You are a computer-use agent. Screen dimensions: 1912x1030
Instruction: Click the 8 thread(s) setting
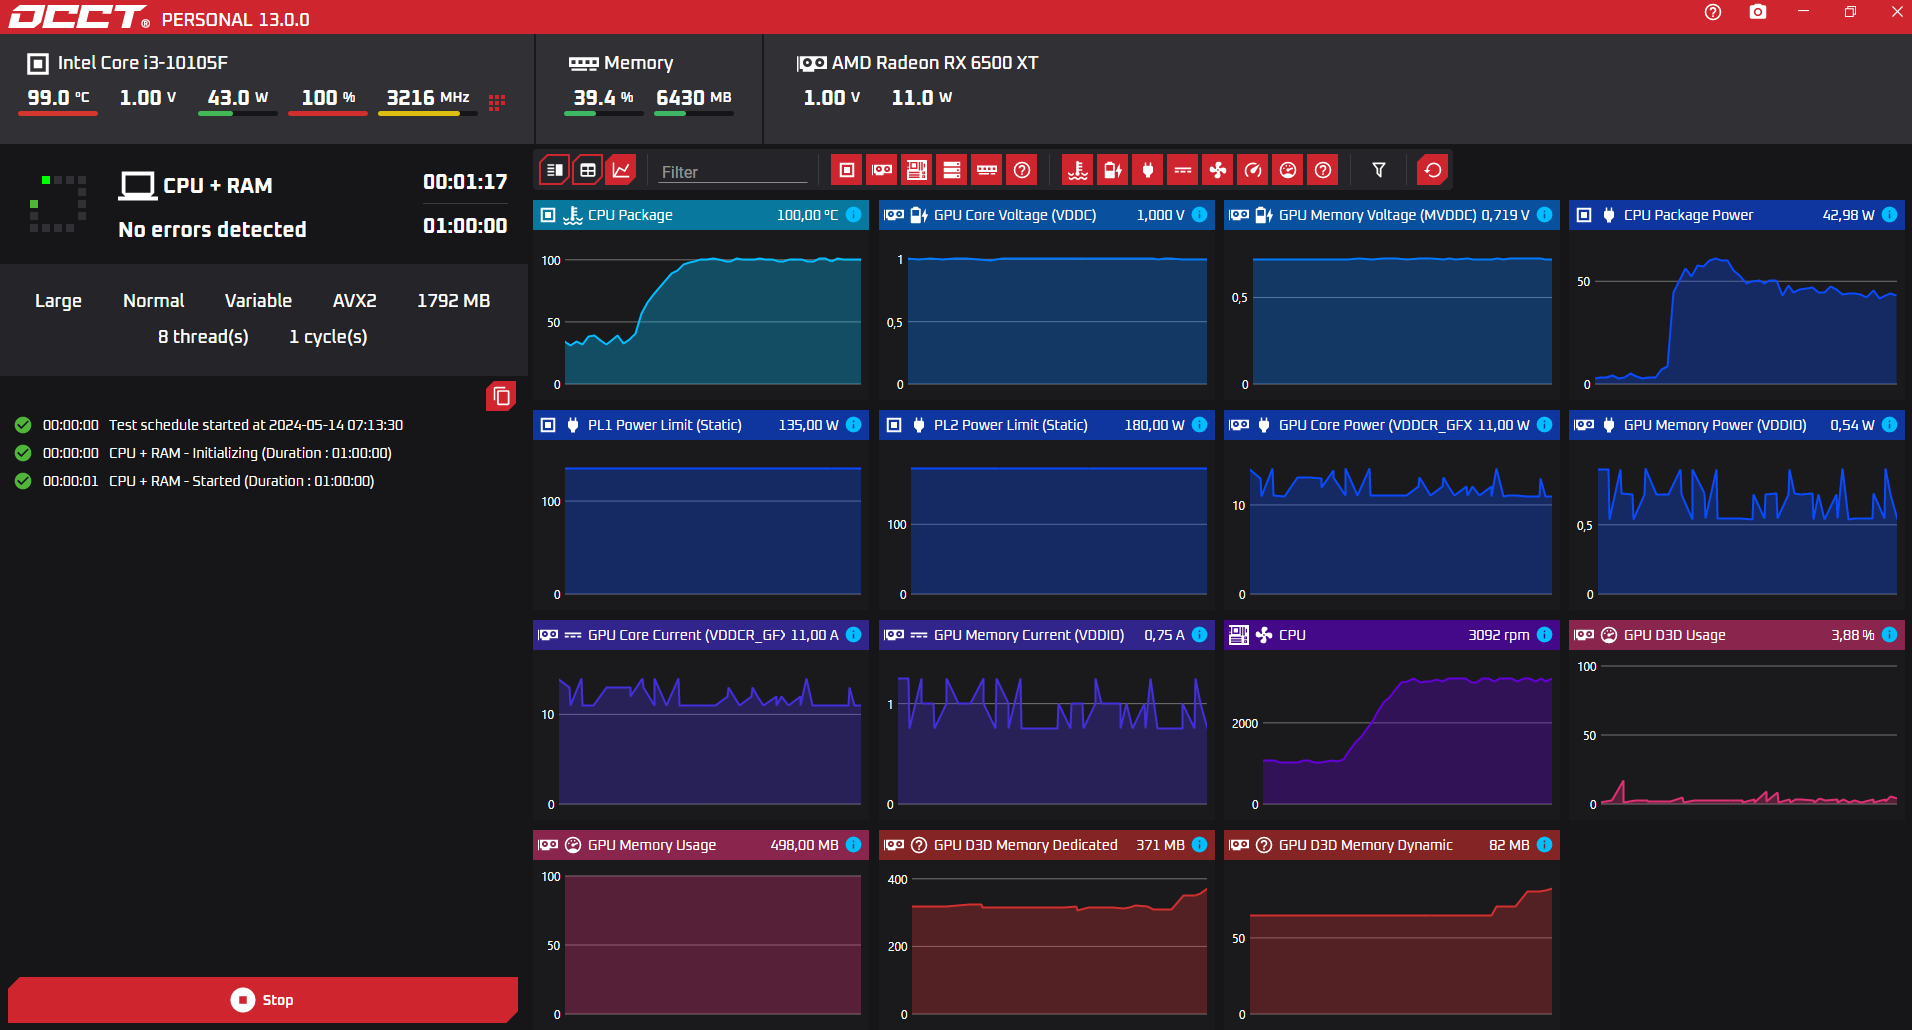coord(203,337)
